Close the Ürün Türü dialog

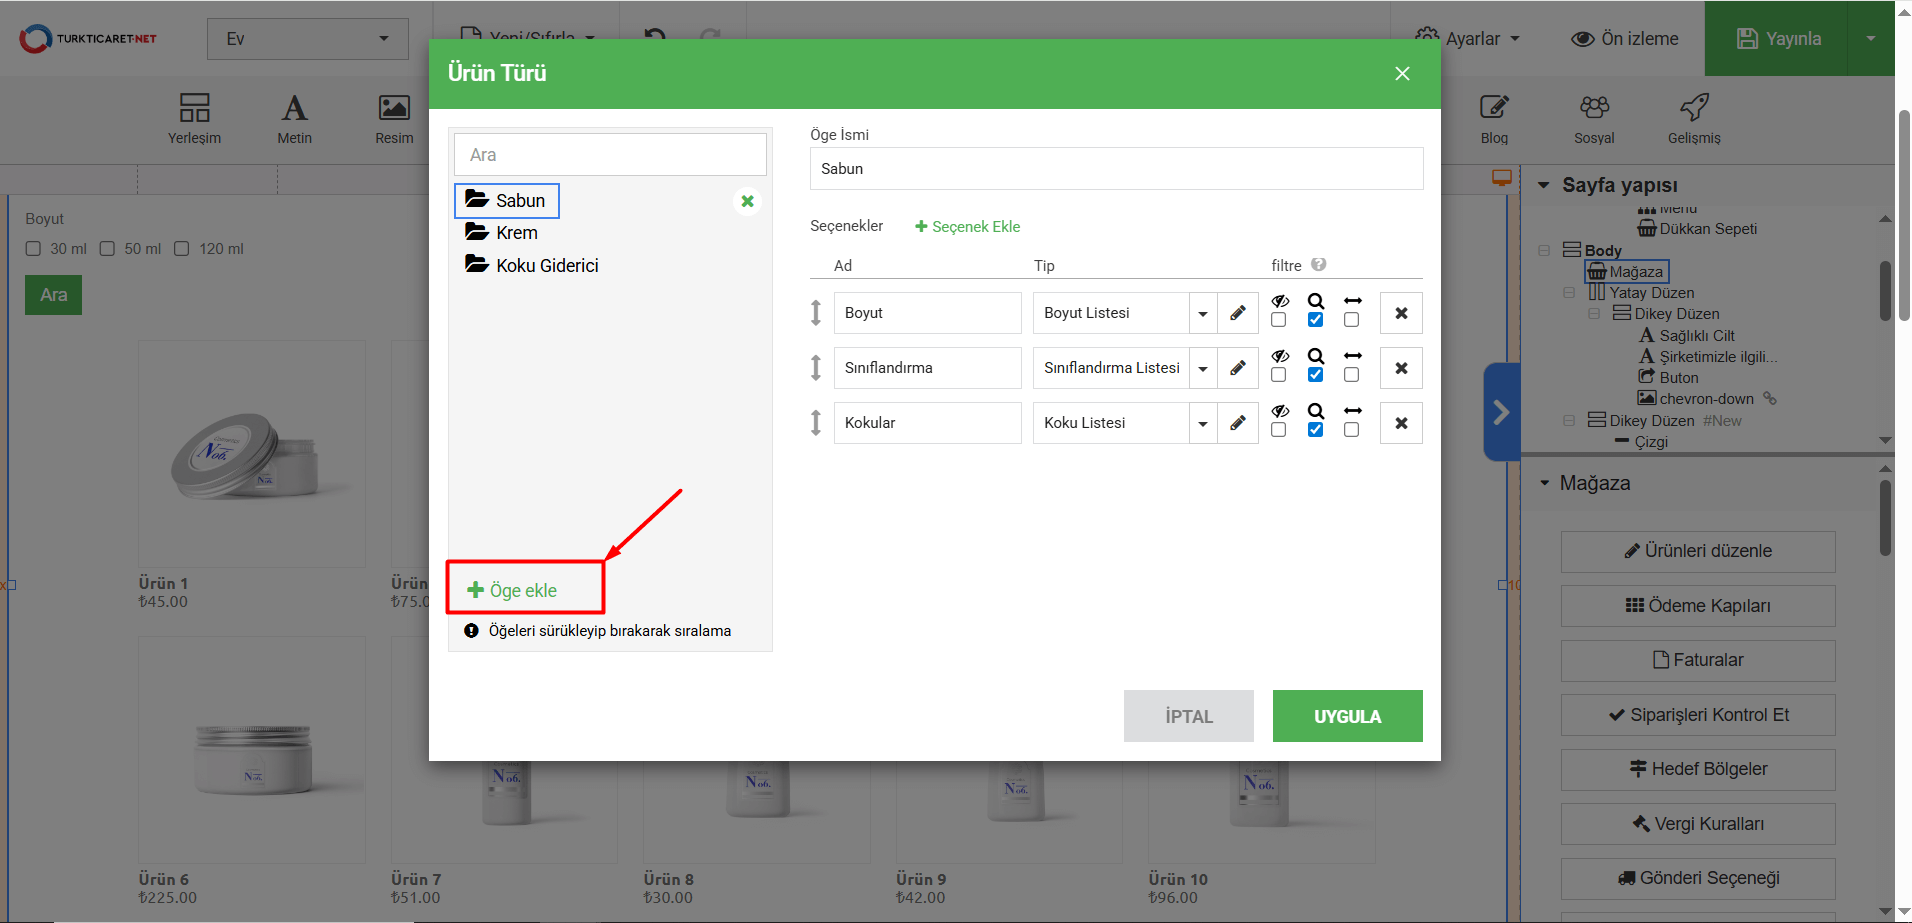pos(1402,74)
